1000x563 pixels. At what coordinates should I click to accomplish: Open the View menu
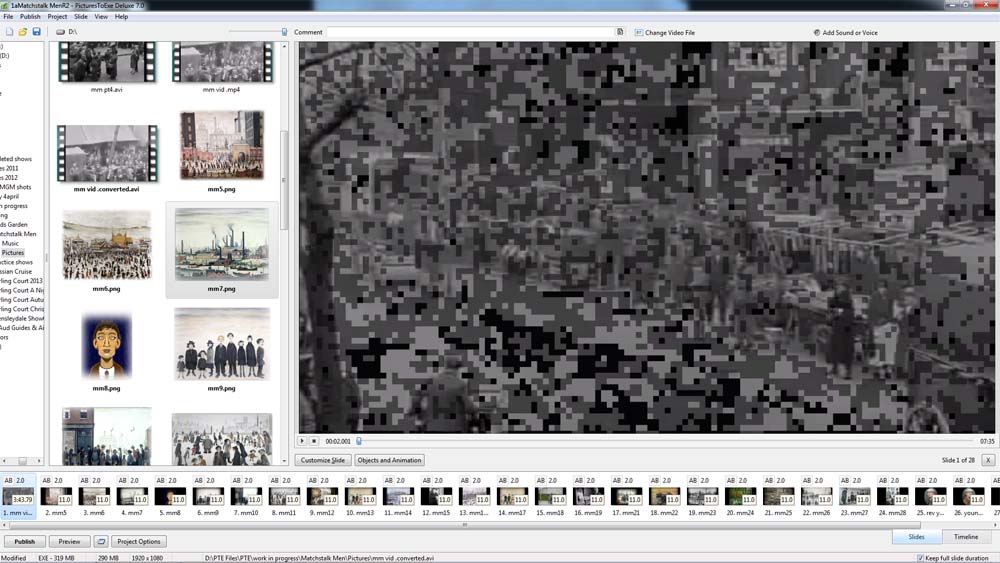coord(101,17)
